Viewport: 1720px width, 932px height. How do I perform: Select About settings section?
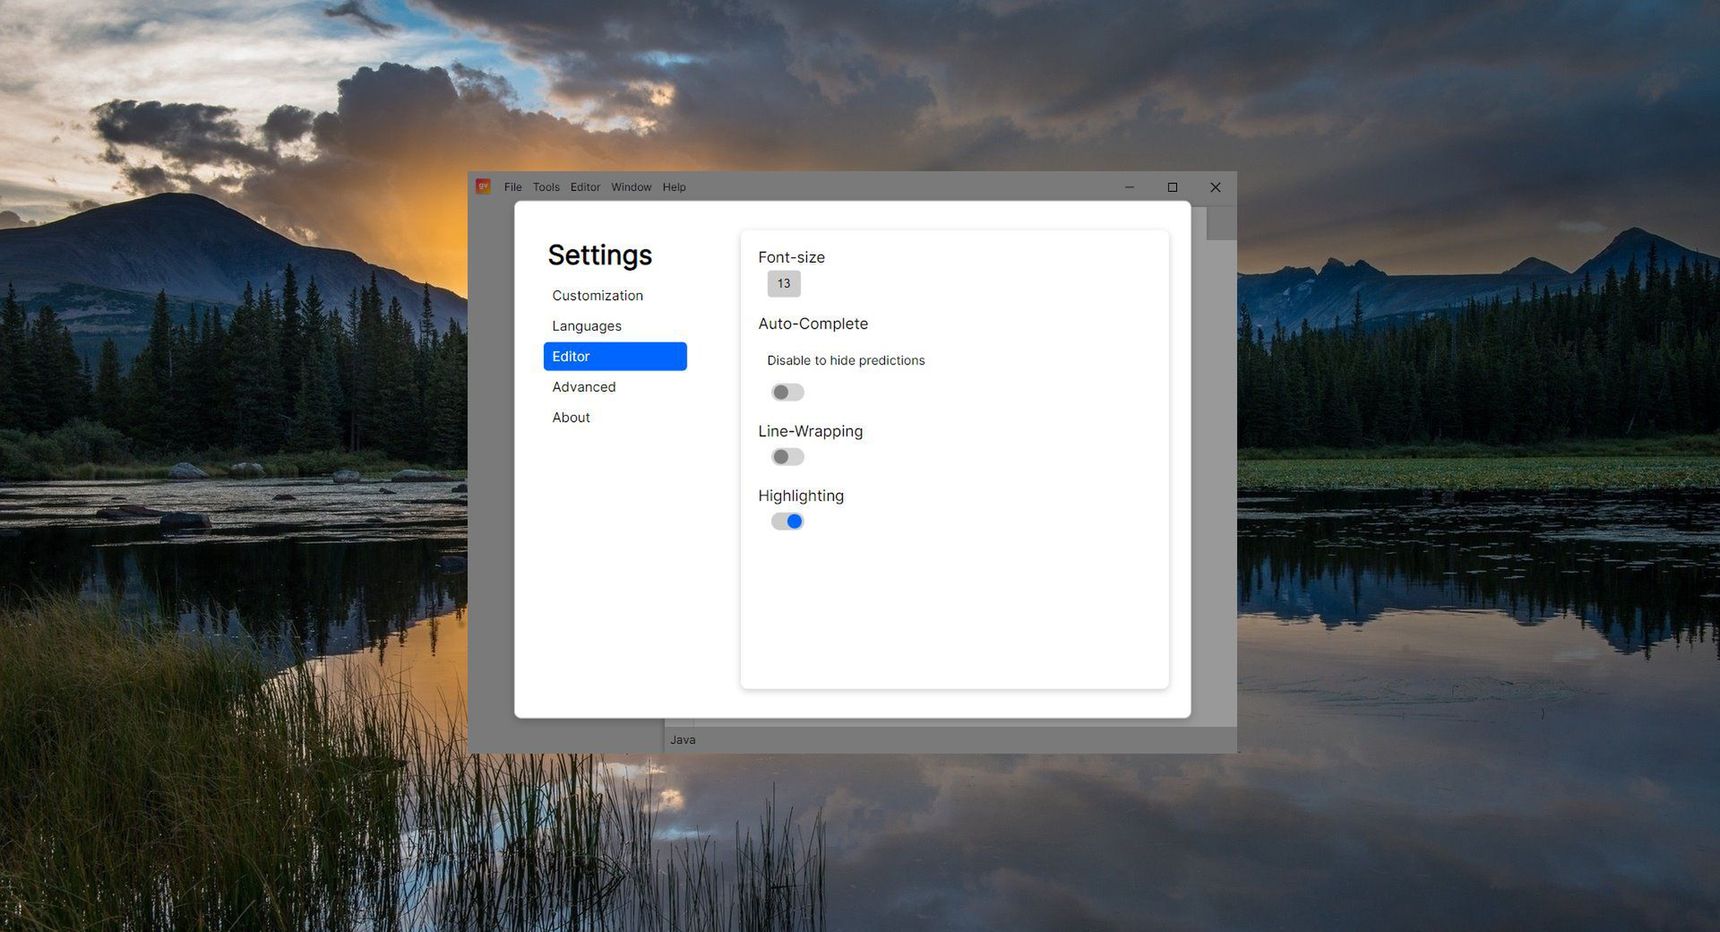click(615, 418)
